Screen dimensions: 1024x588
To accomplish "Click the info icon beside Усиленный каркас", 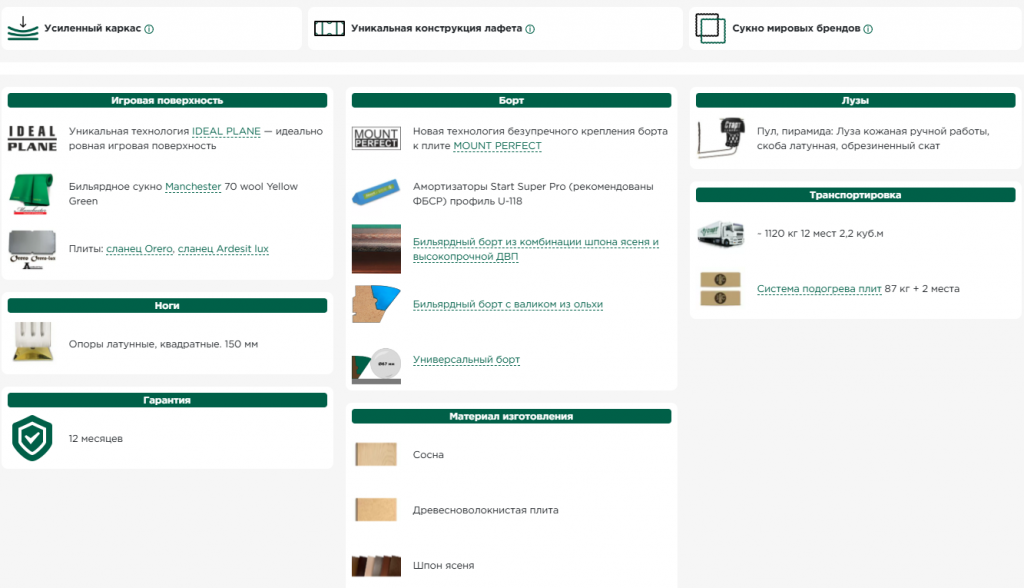I will (149, 29).
